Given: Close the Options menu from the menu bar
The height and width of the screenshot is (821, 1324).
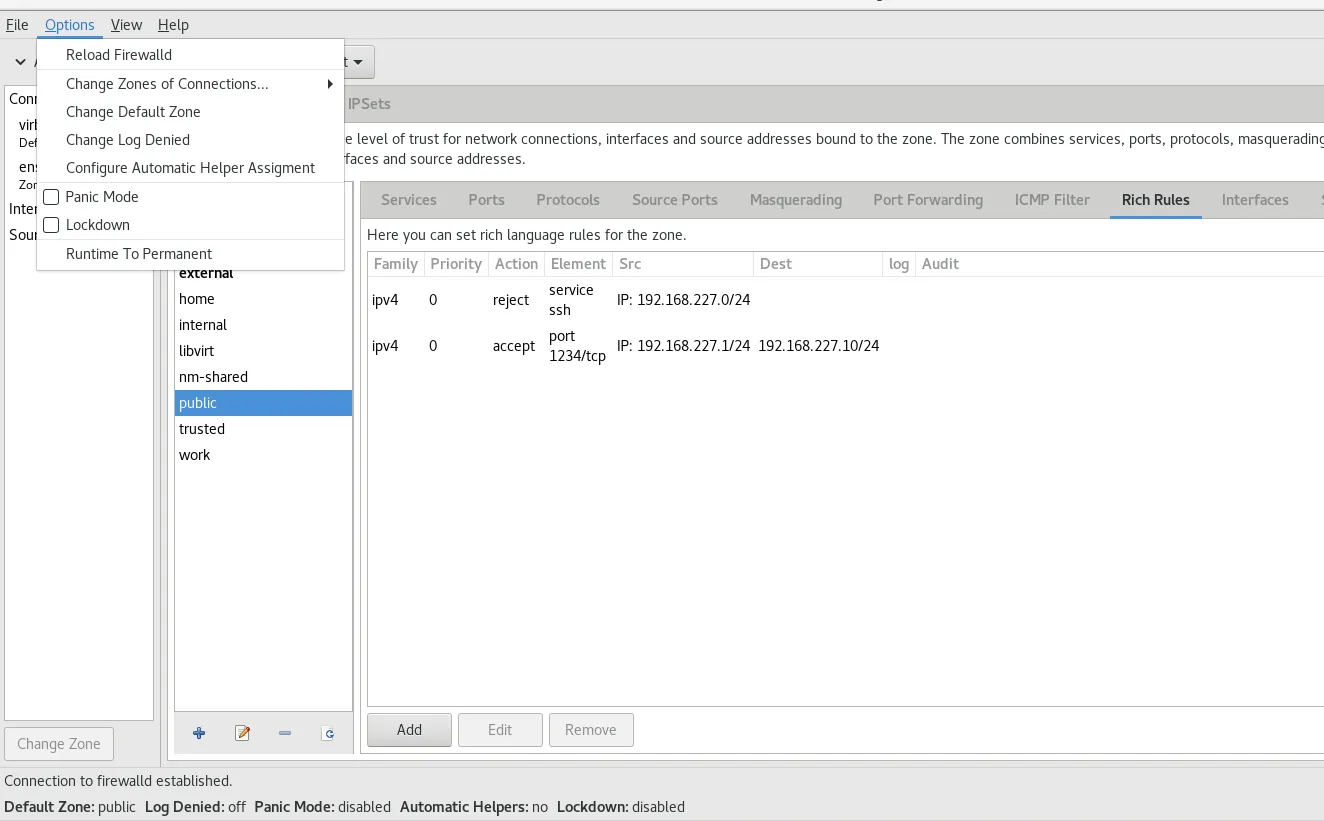Looking at the screenshot, I should click(70, 25).
